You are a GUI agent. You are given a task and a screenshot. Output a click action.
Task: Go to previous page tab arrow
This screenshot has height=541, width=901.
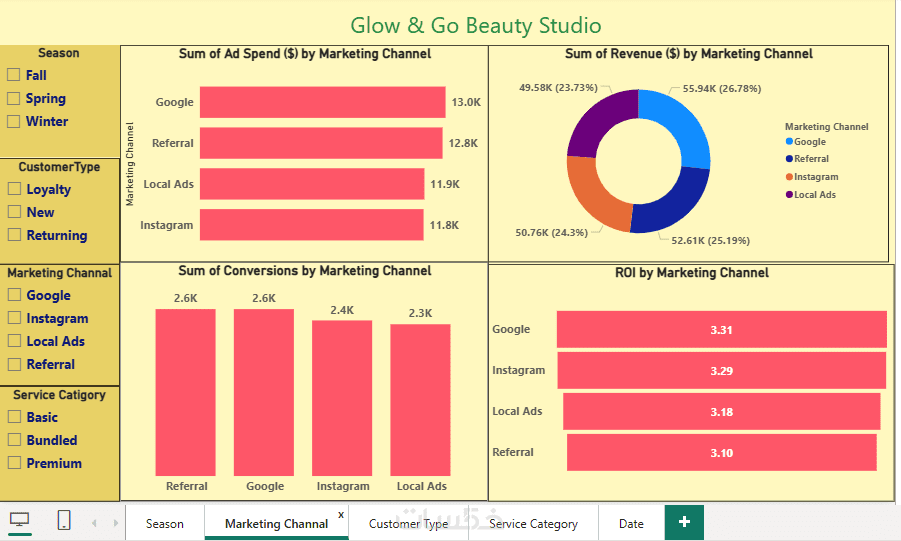click(x=94, y=523)
